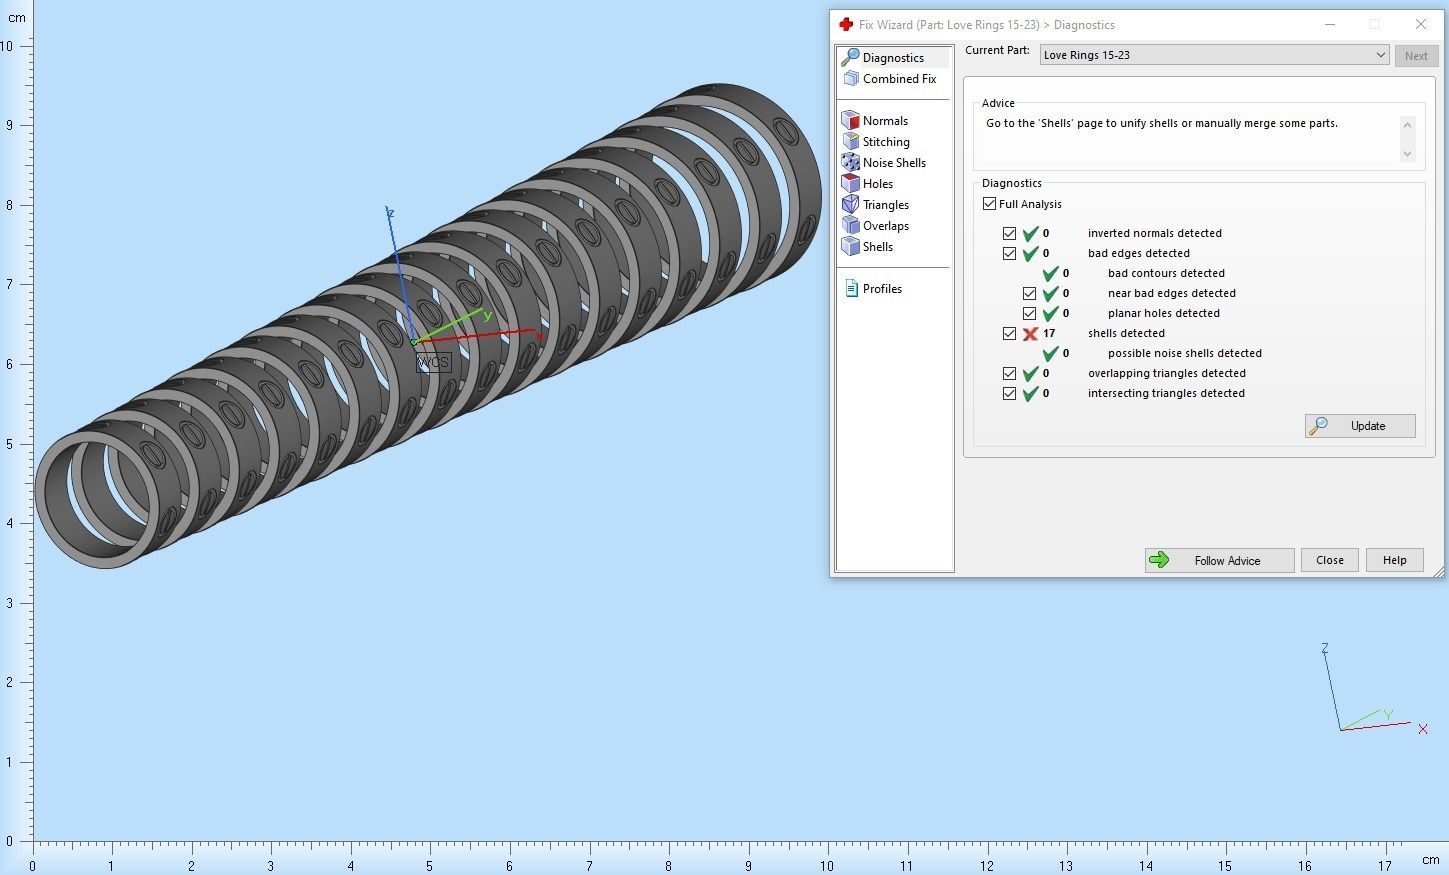Uncheck the bad edges detection checkbox
This screenshot has height=875, width=1449.
click(1009, 253)
